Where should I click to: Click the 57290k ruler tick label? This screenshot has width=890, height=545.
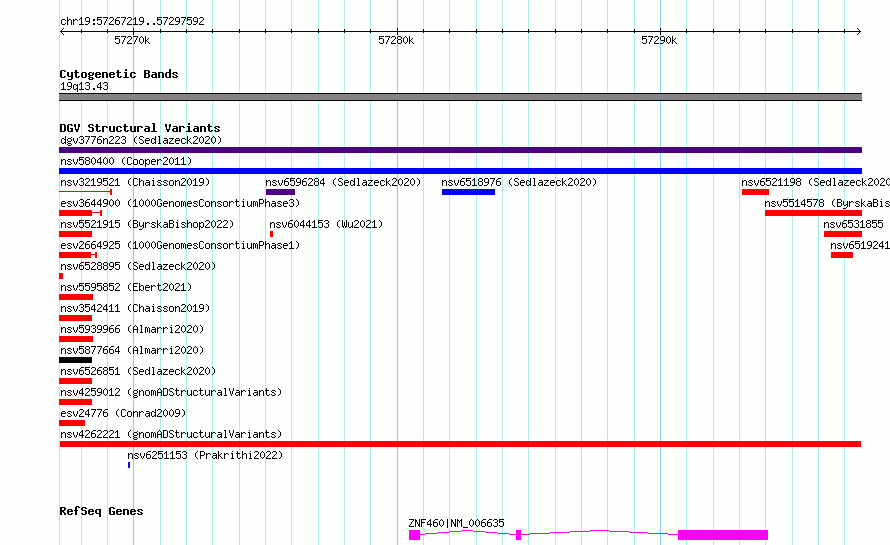659,40
